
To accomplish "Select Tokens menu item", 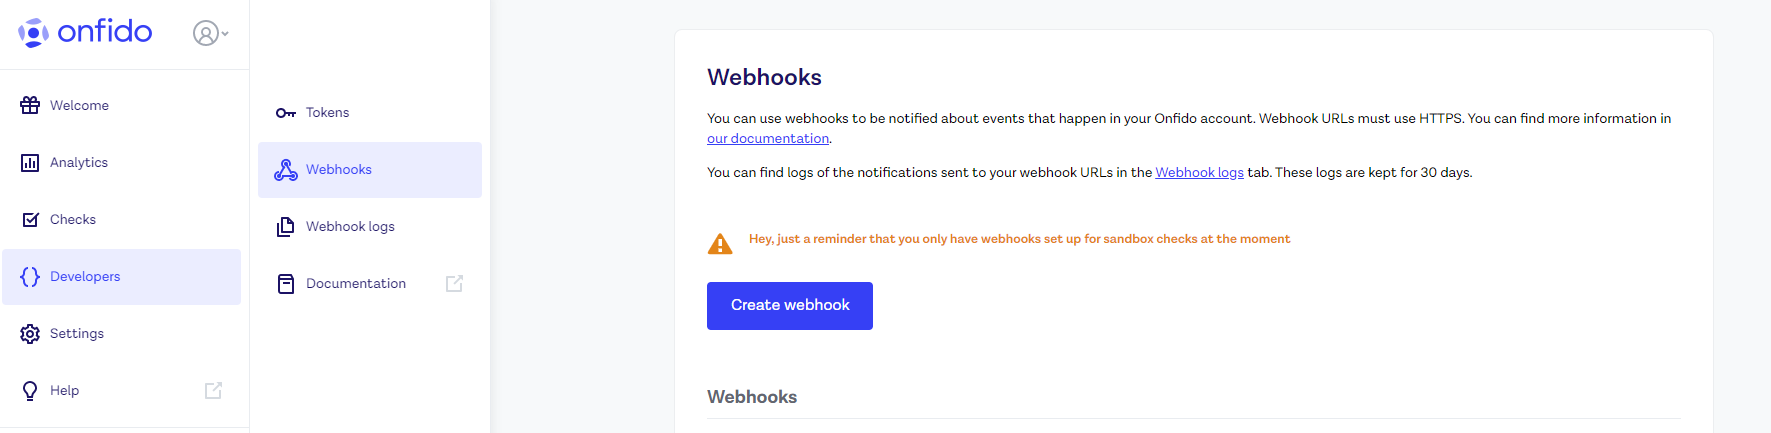I will click(370, 113).
